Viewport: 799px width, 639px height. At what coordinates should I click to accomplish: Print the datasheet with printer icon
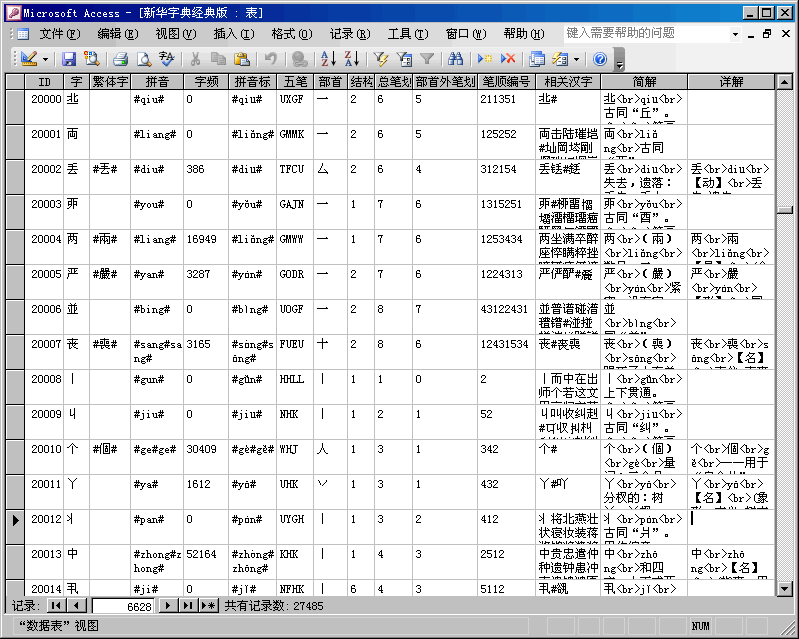tap(120, 59)
